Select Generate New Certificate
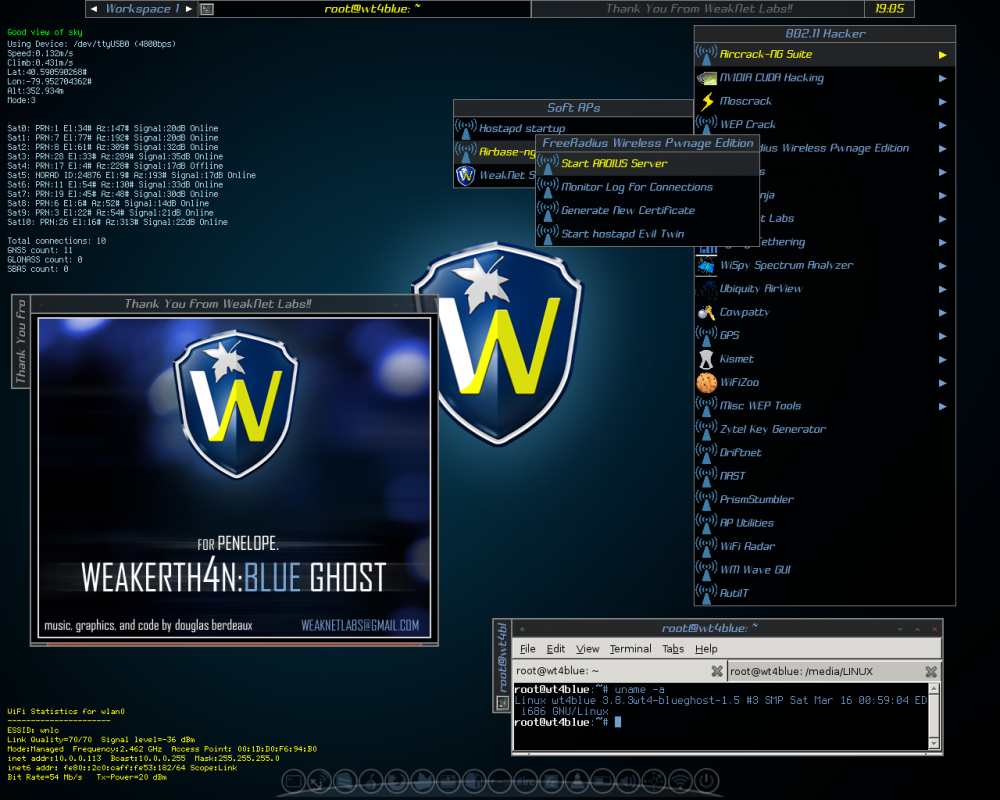This screenshot has width=1000, height=800. coord(647,210)
